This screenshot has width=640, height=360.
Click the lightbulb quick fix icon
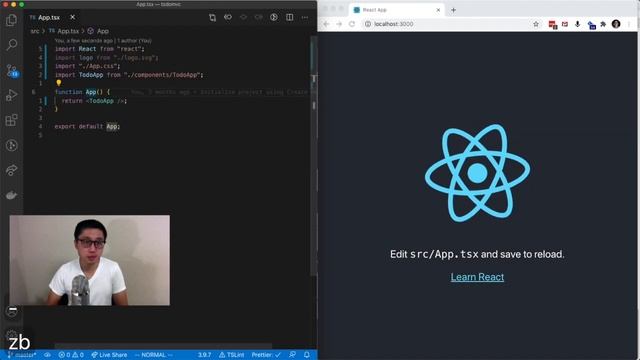[59, 83]
